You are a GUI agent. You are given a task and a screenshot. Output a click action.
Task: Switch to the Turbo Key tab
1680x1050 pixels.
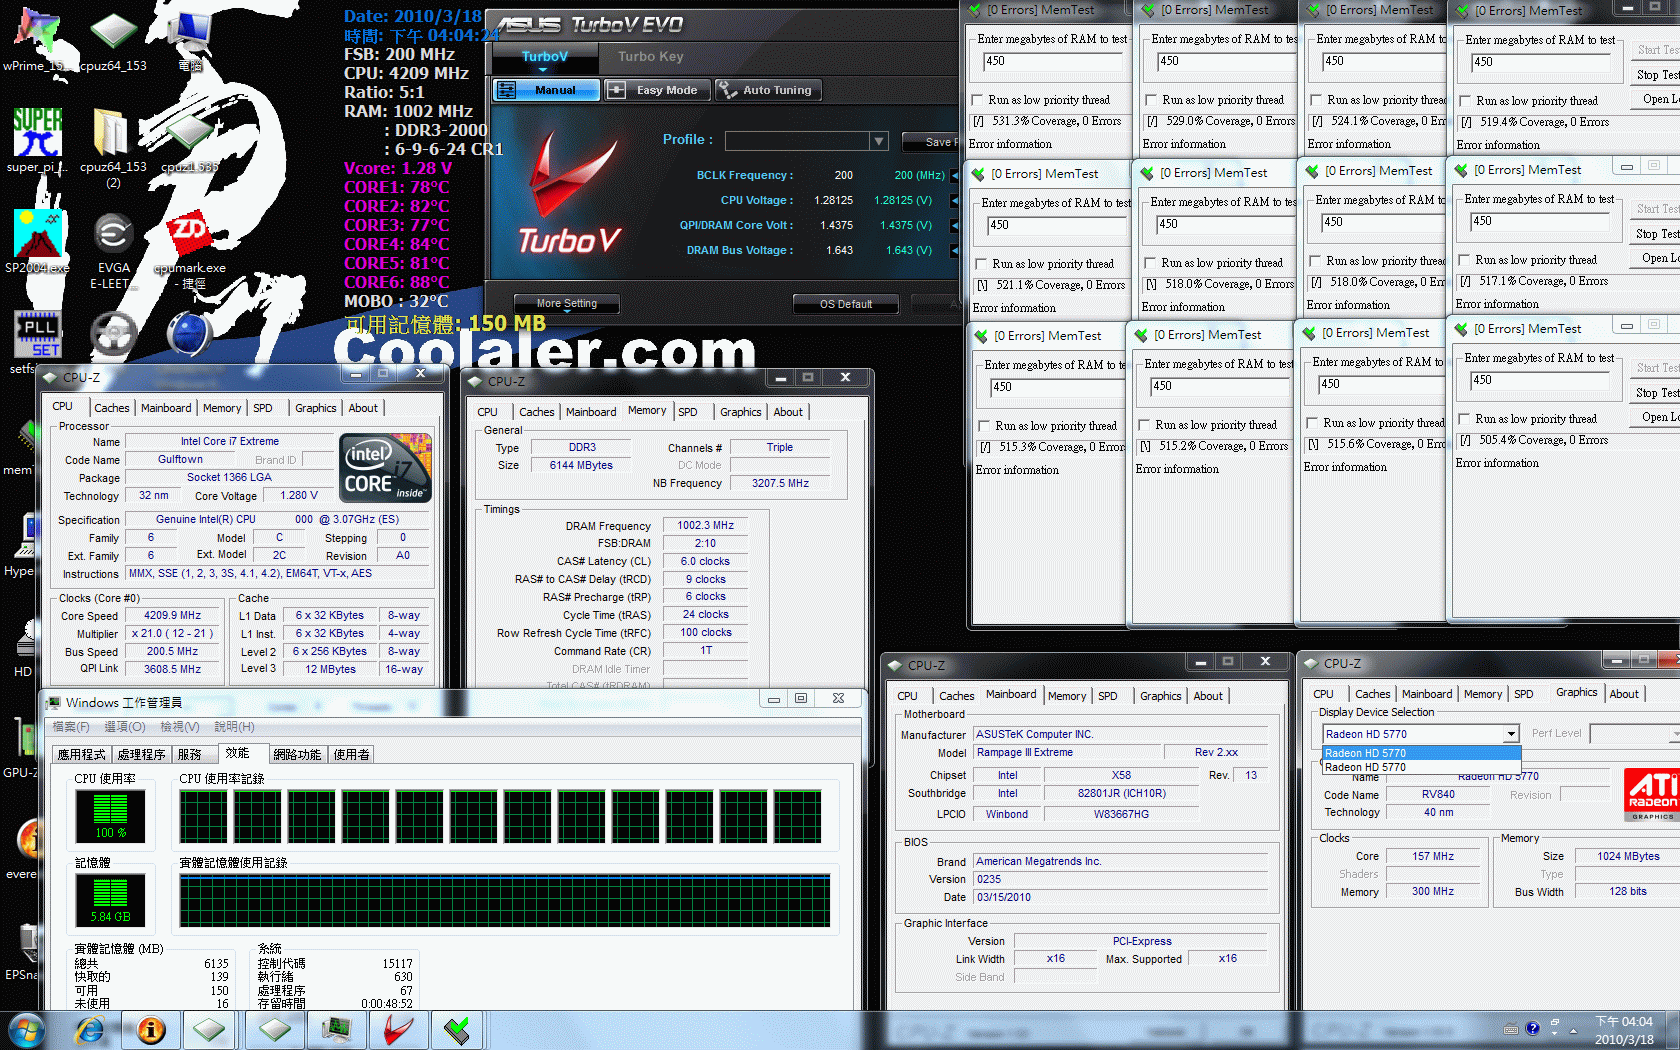pos(650,57)
